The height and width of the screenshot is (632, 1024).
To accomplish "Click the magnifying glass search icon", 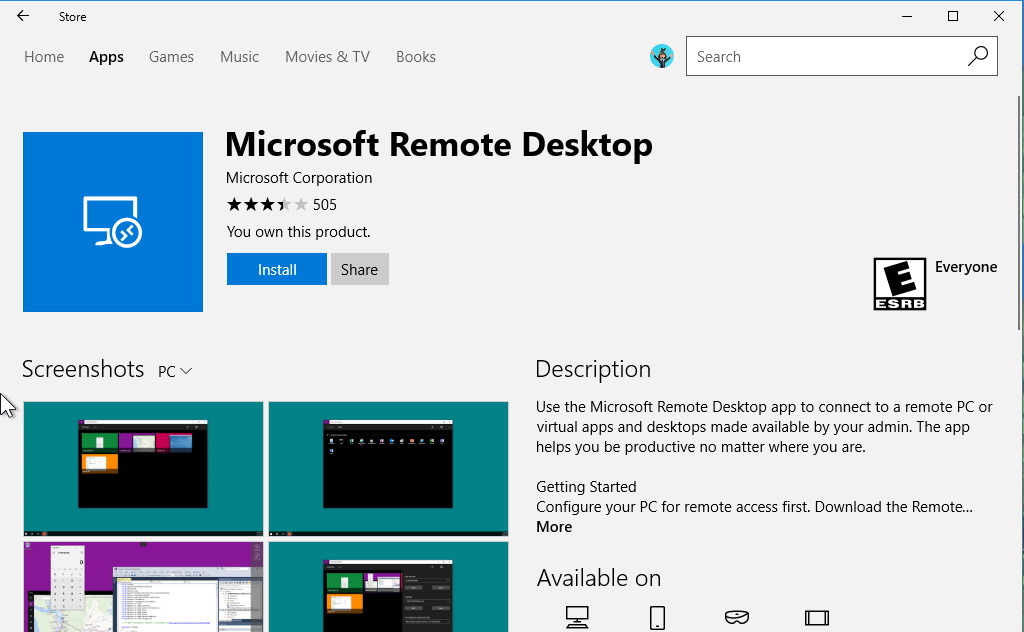I will [x=977, y=57].
